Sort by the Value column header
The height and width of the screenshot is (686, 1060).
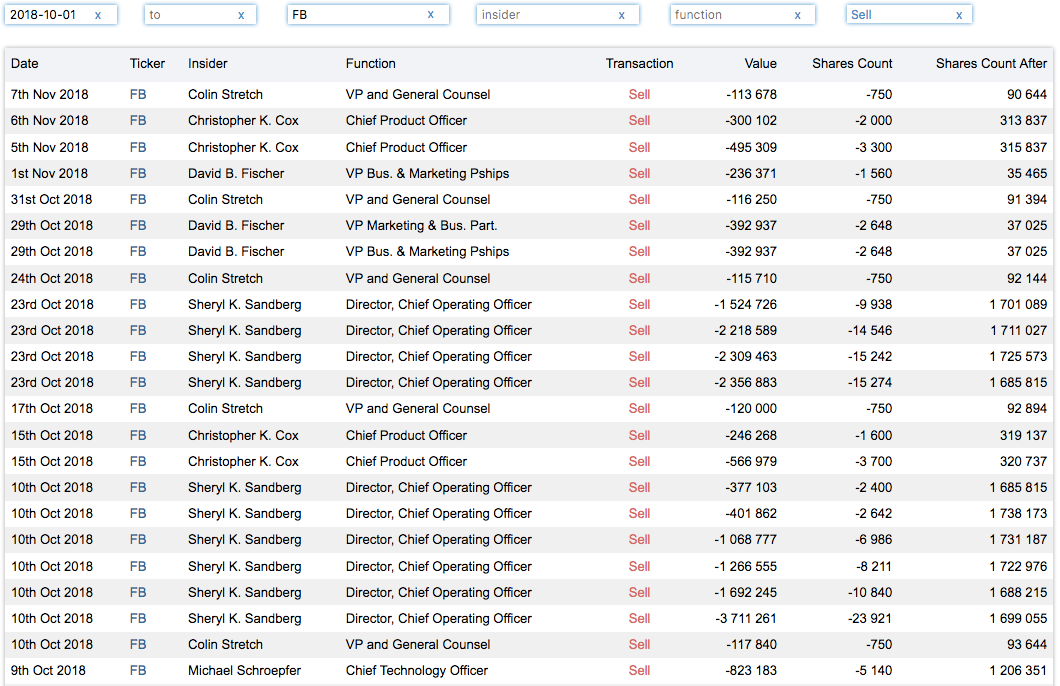(x=761, y=64)
